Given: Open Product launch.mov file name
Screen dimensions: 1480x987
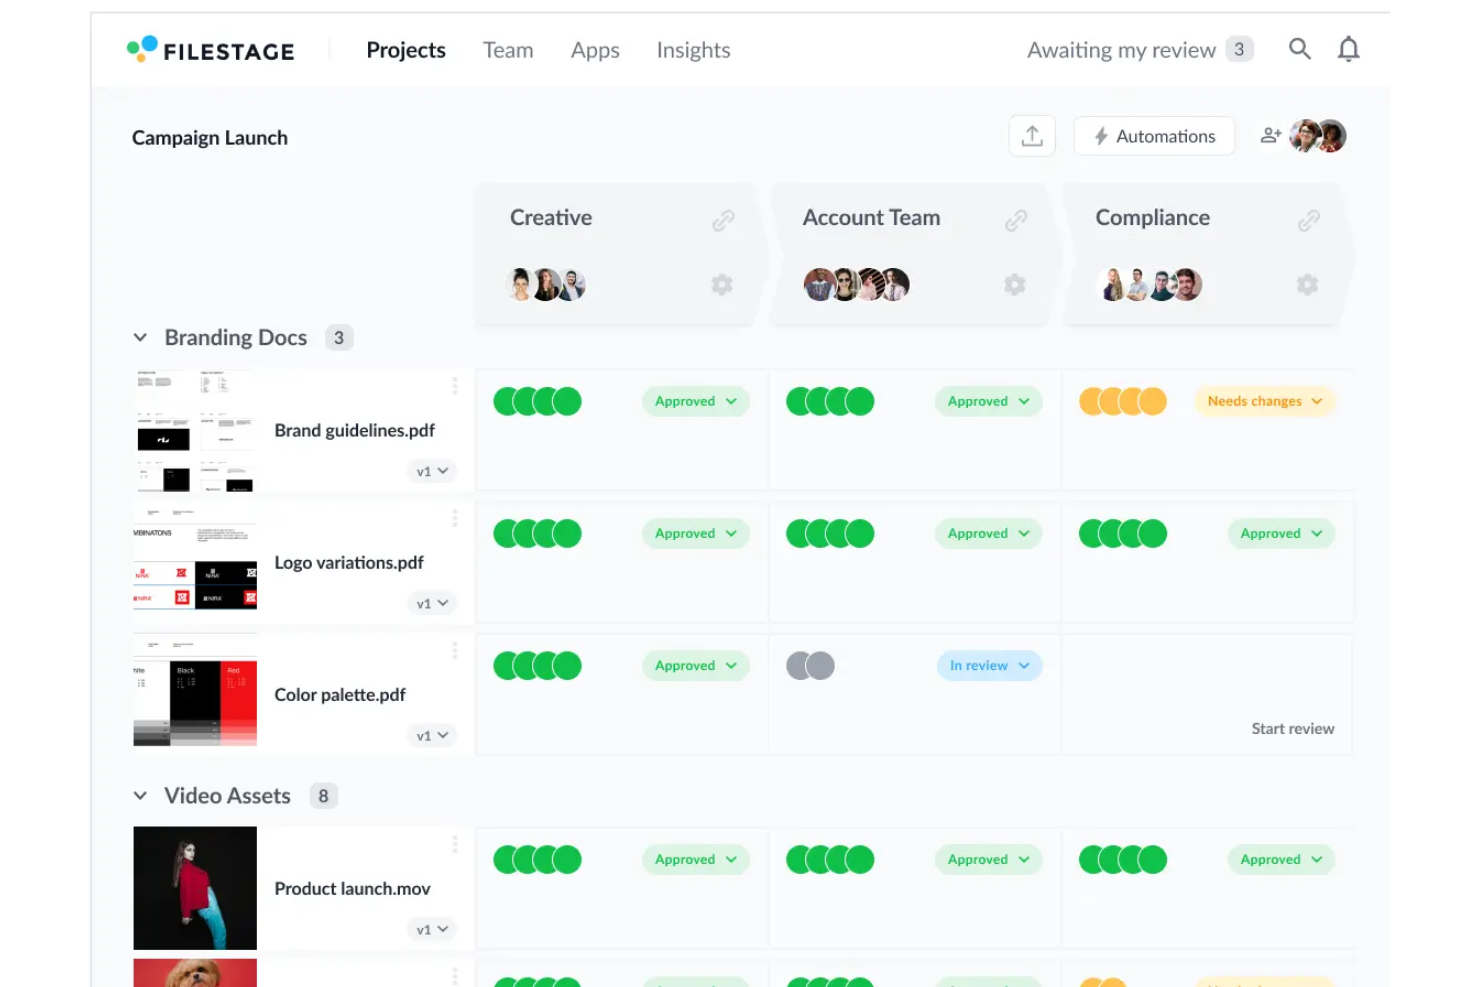Looking at the screenshot, I should point(352,888).
